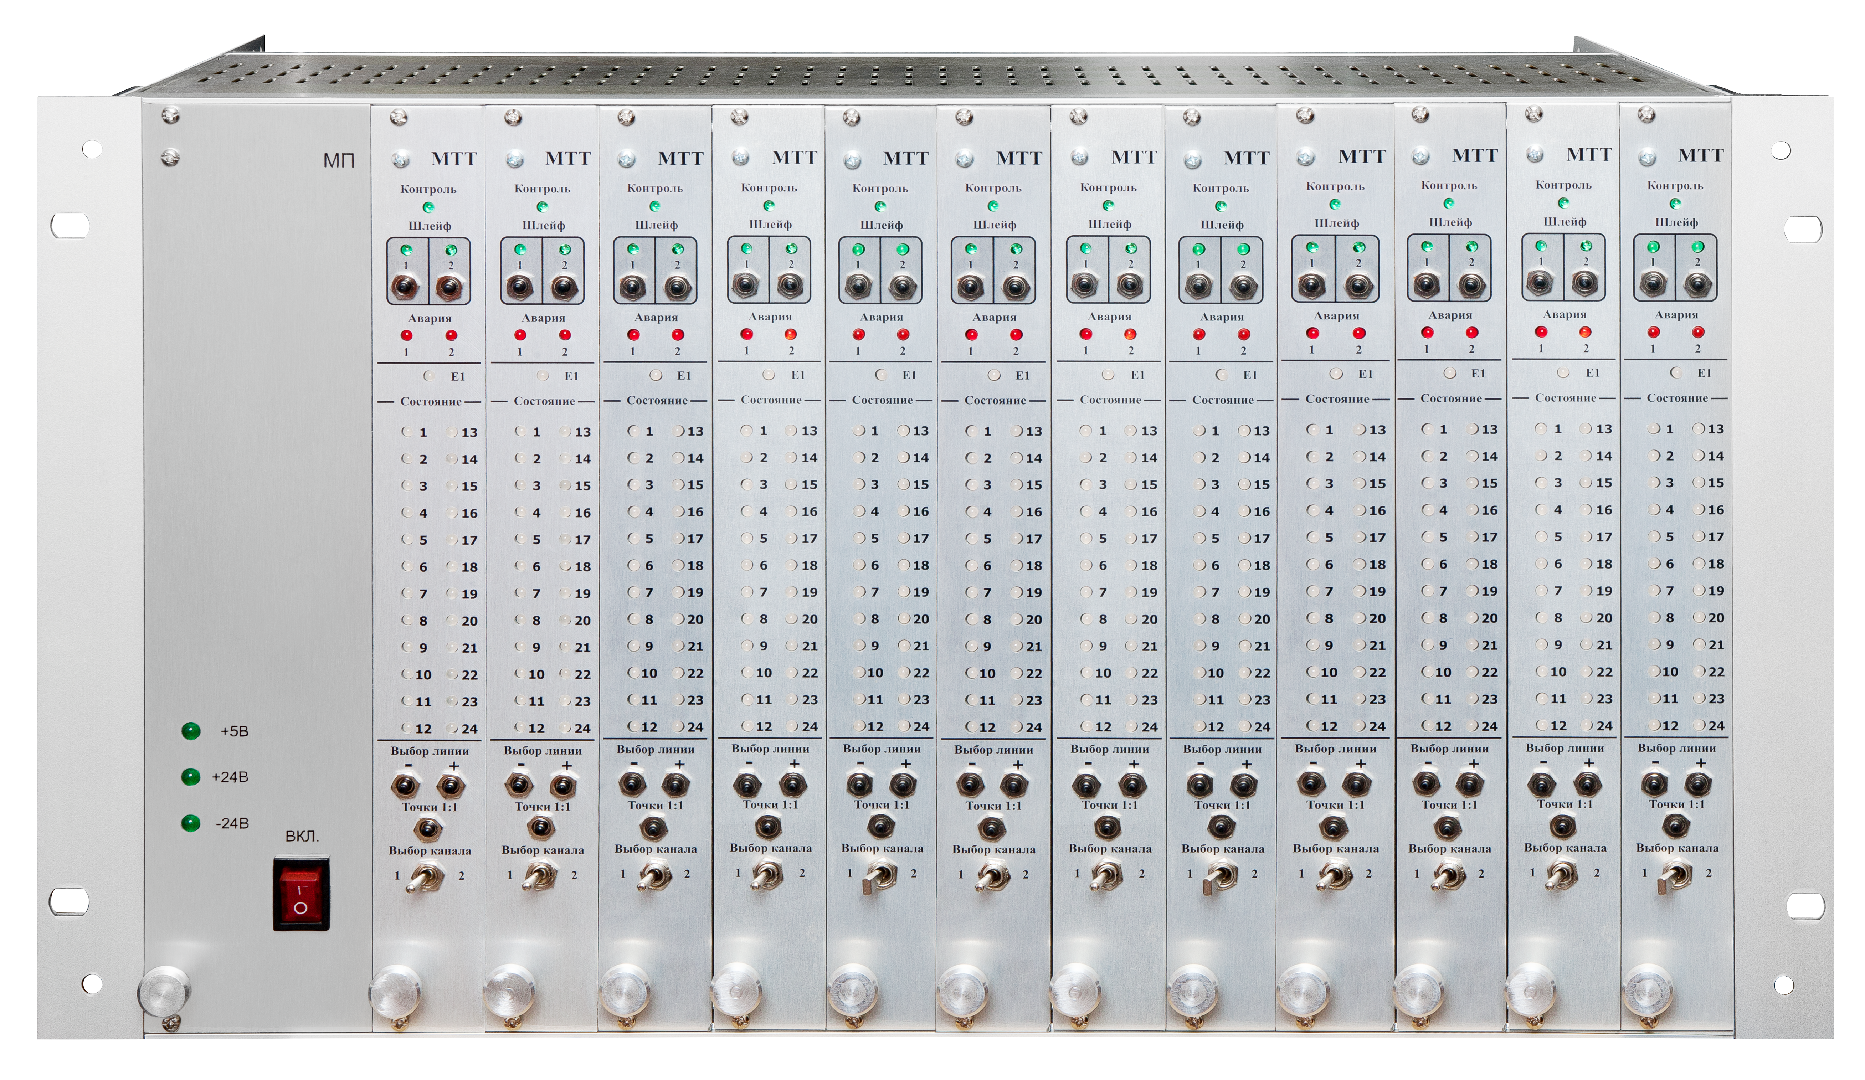
Task: Click Состояние LED 12 on tenth MTT module
Action: pos(1427,725)
